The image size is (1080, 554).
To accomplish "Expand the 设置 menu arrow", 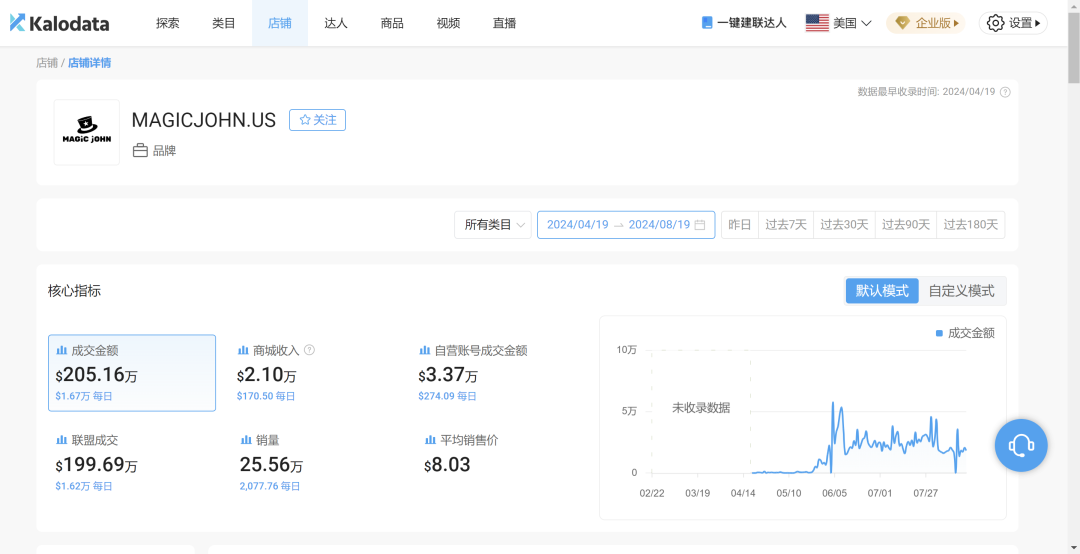I will click(1038, 23).
